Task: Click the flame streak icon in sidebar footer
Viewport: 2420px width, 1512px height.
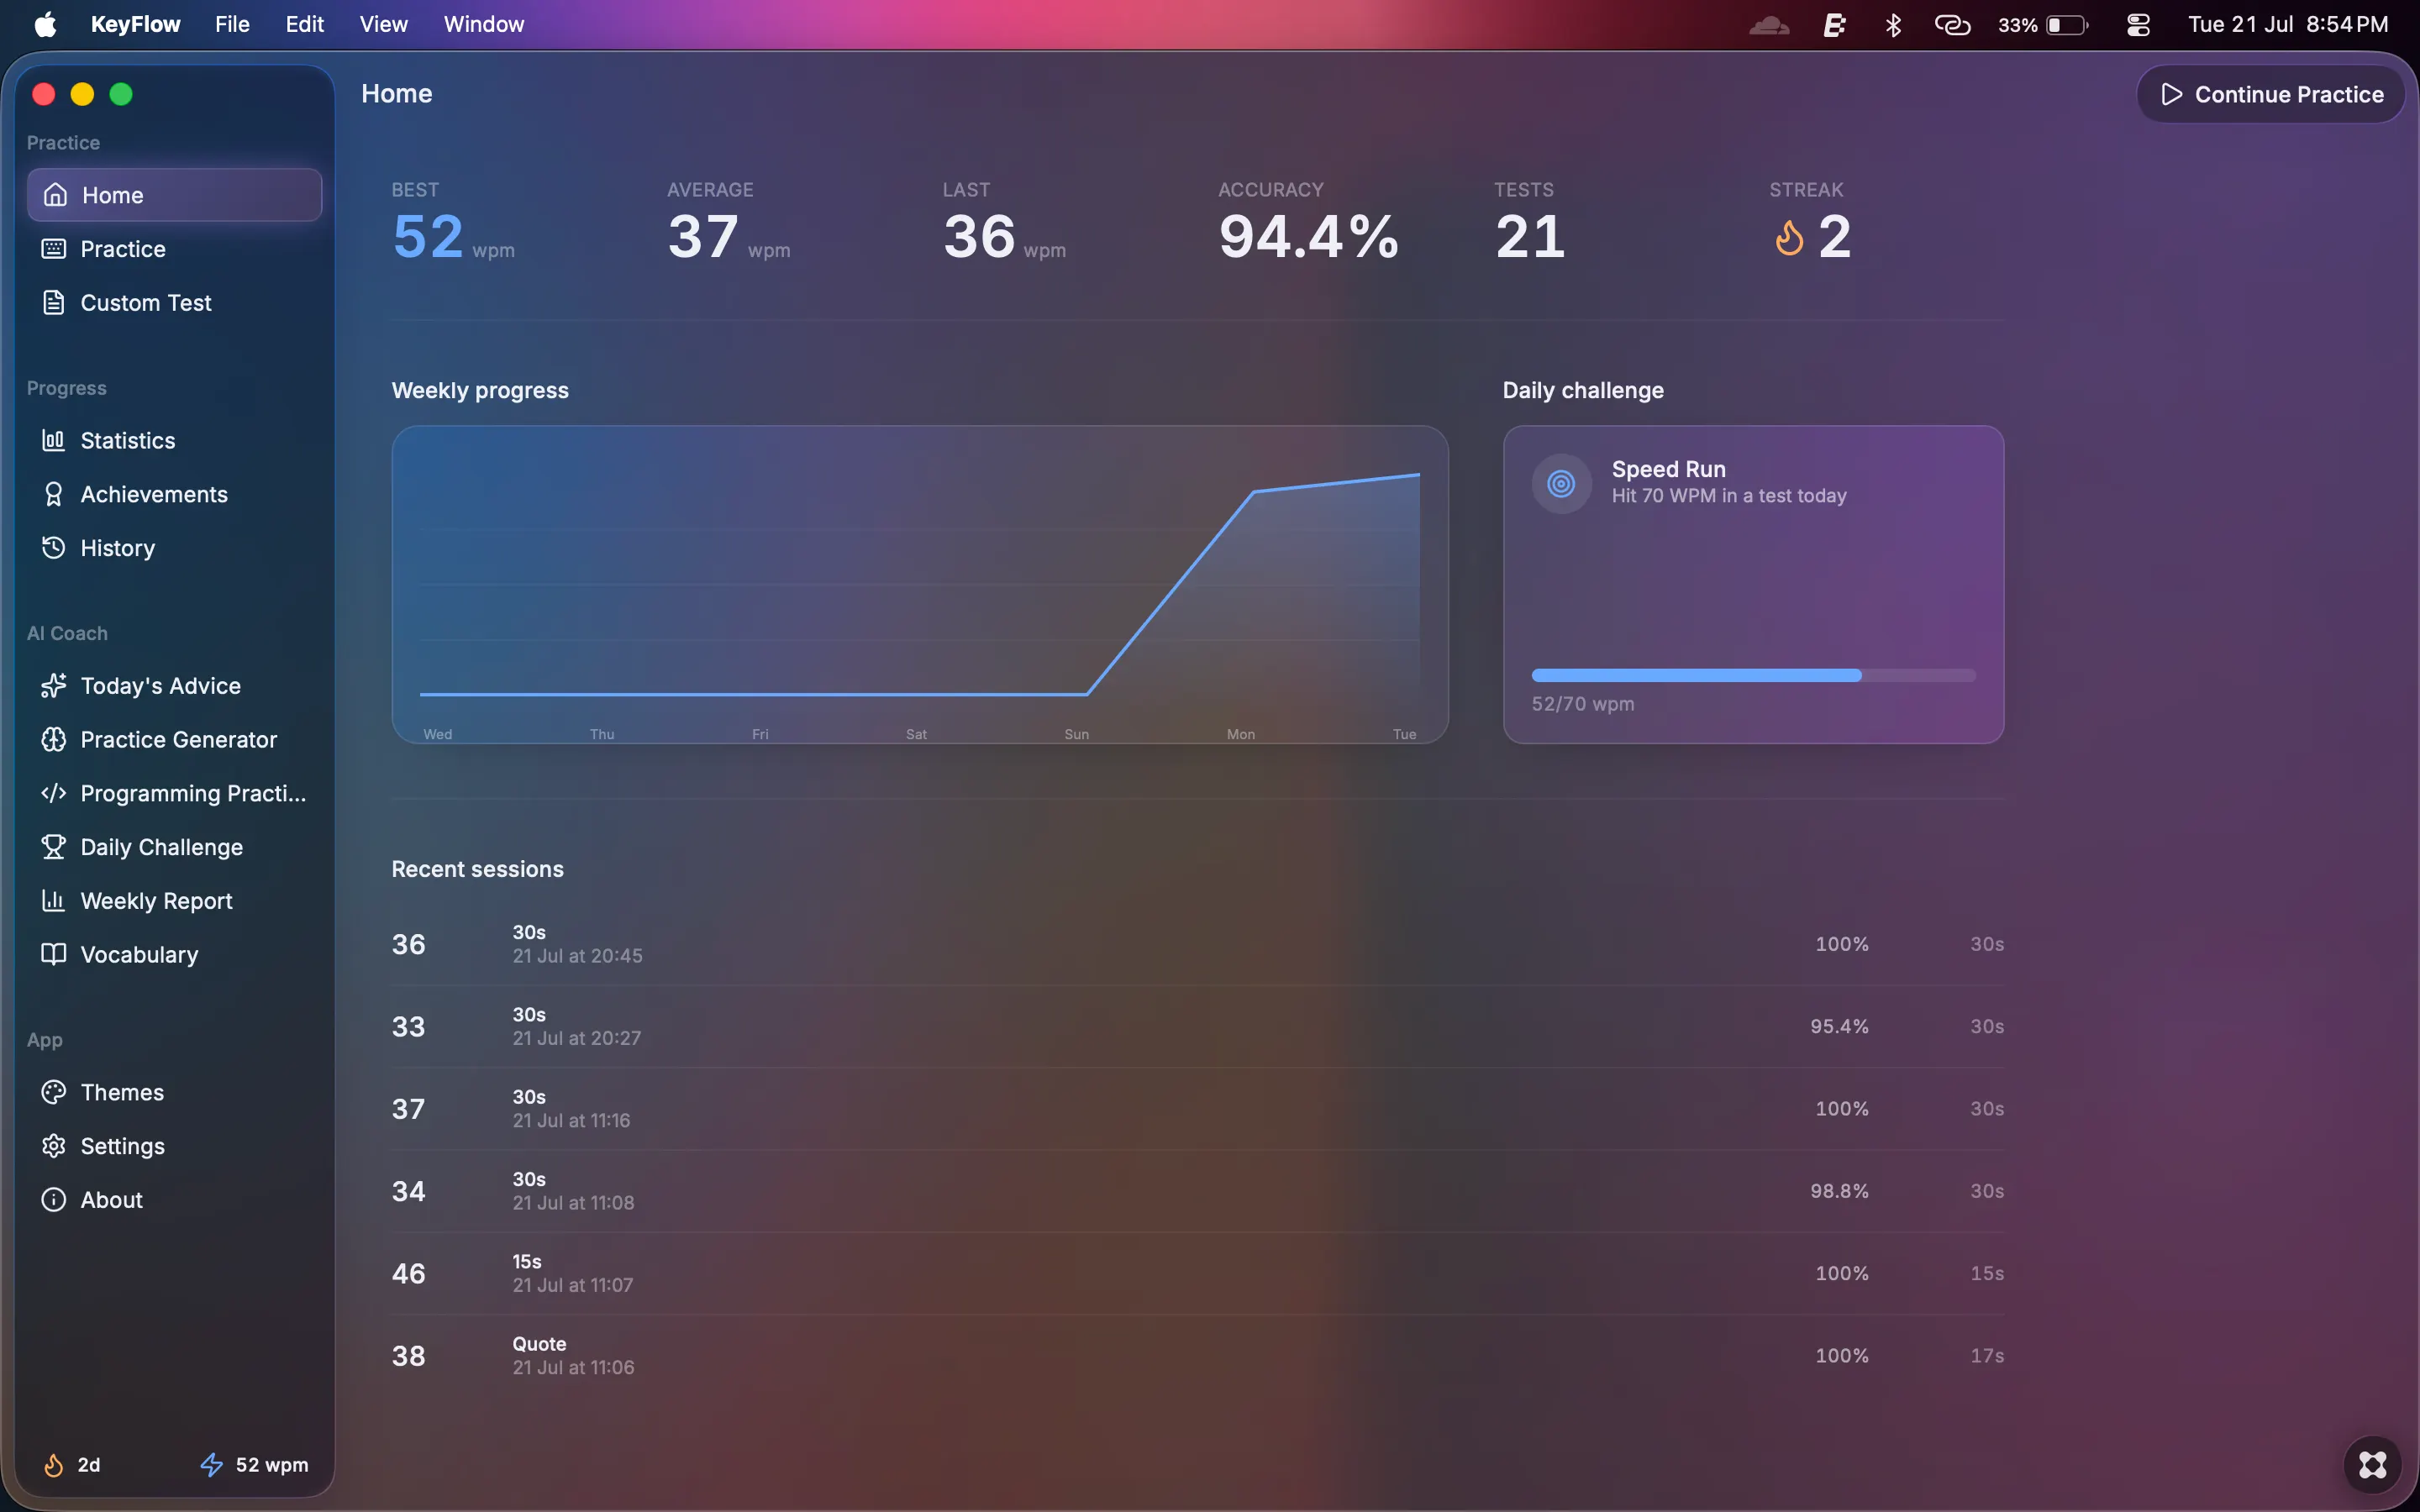Action: 54,1465
